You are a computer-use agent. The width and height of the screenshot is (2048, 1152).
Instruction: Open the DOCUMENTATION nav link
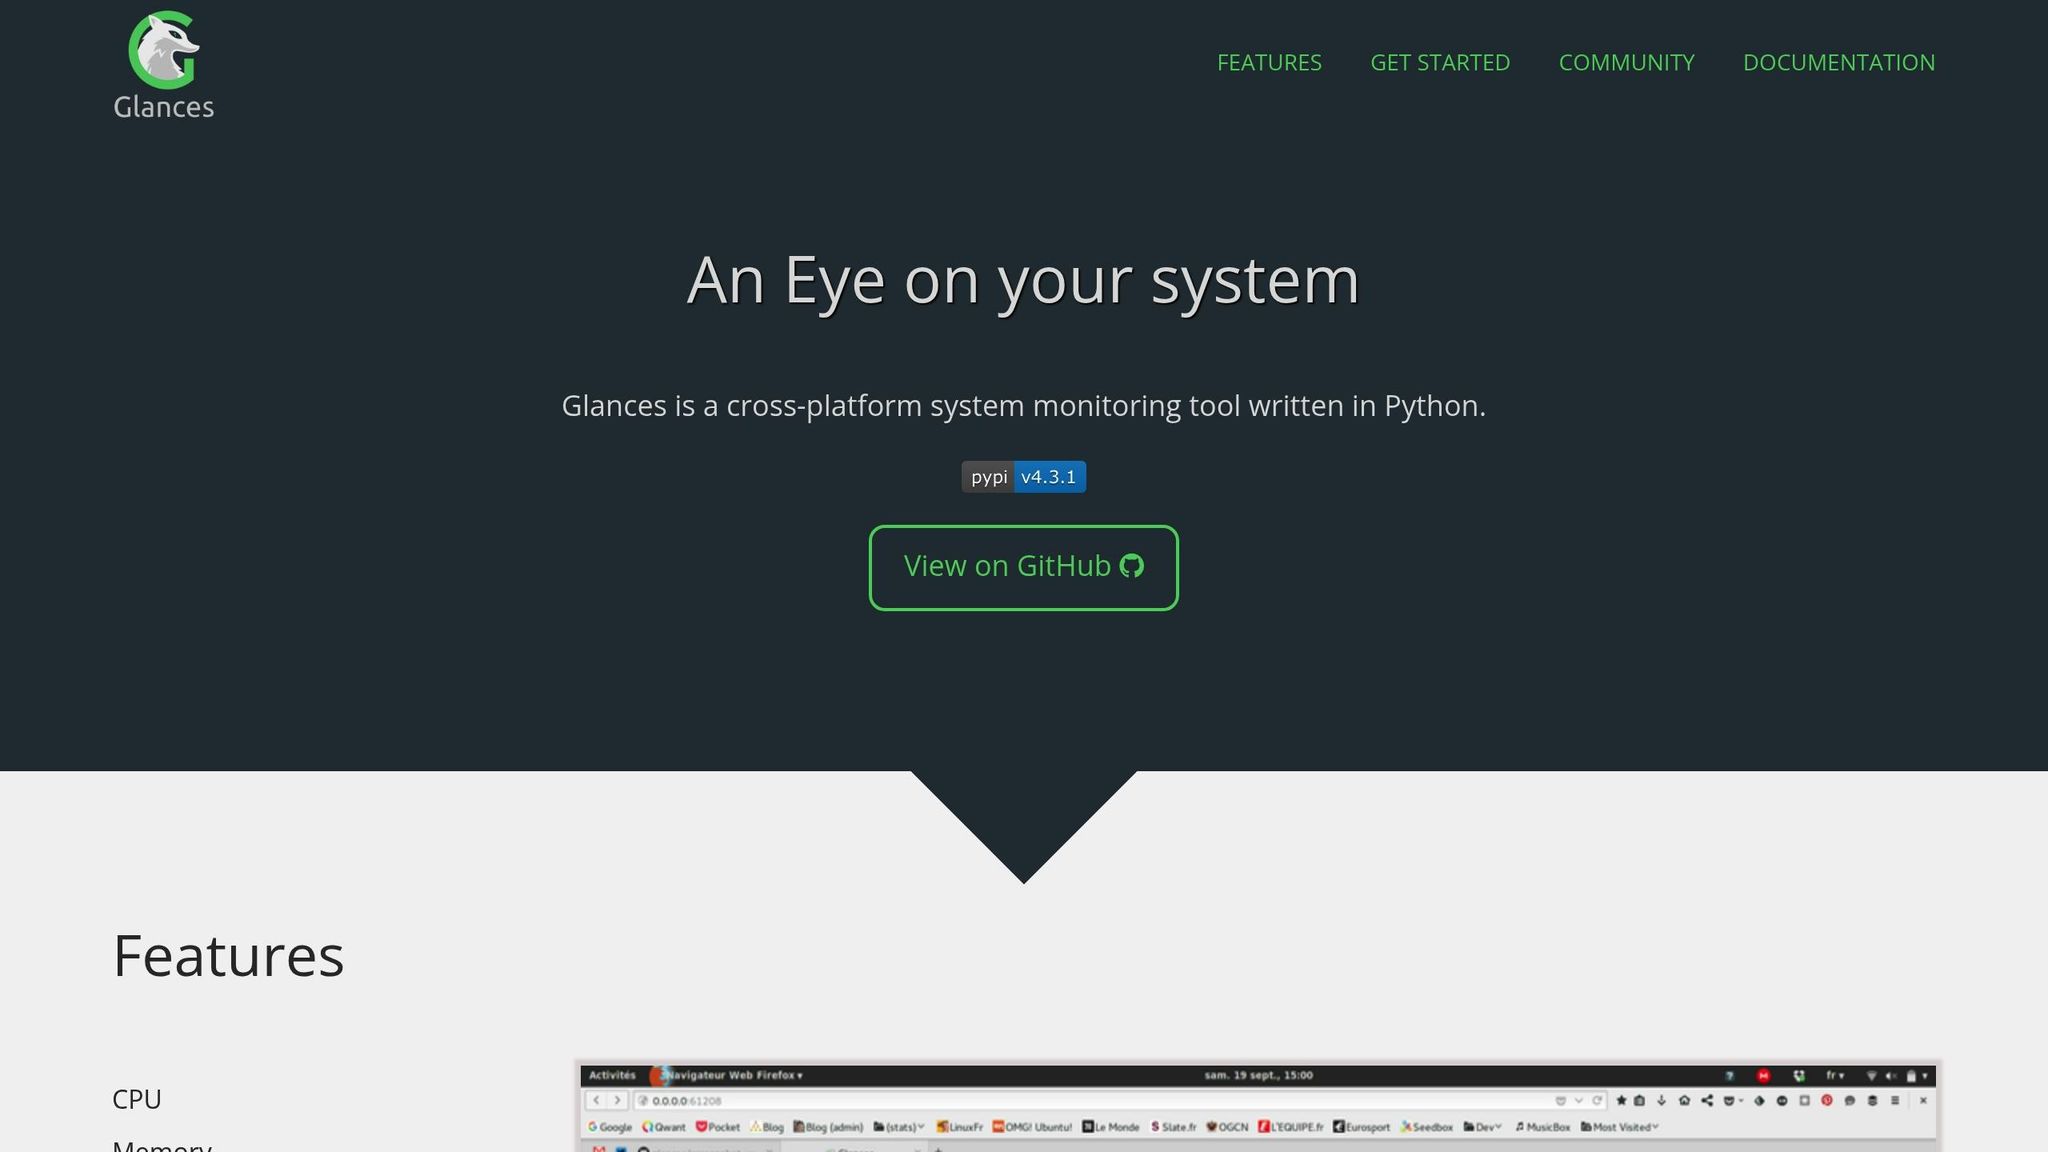(1838, 63)
